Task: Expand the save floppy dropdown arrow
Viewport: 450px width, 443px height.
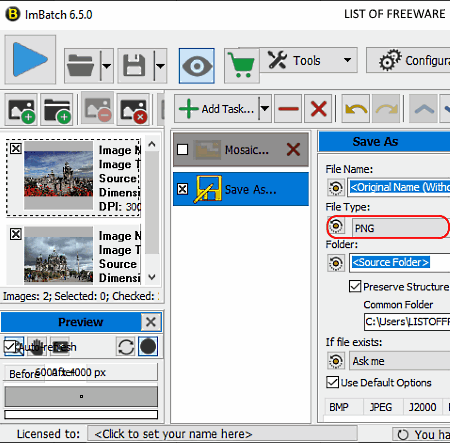Action: tap(160, 66)
